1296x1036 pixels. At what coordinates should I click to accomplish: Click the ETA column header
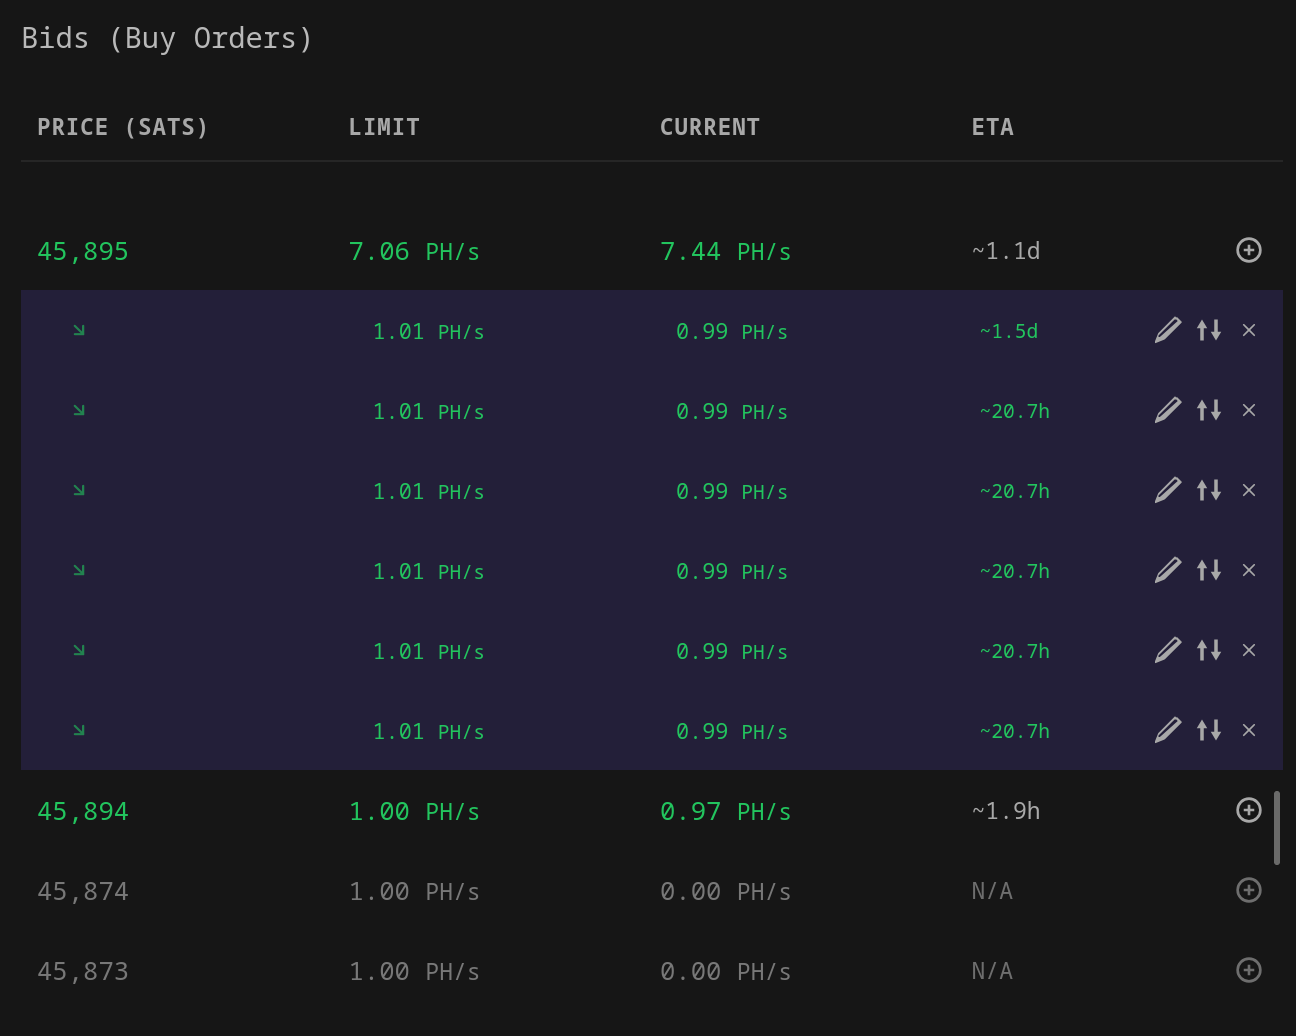click(x=992, y=126)
